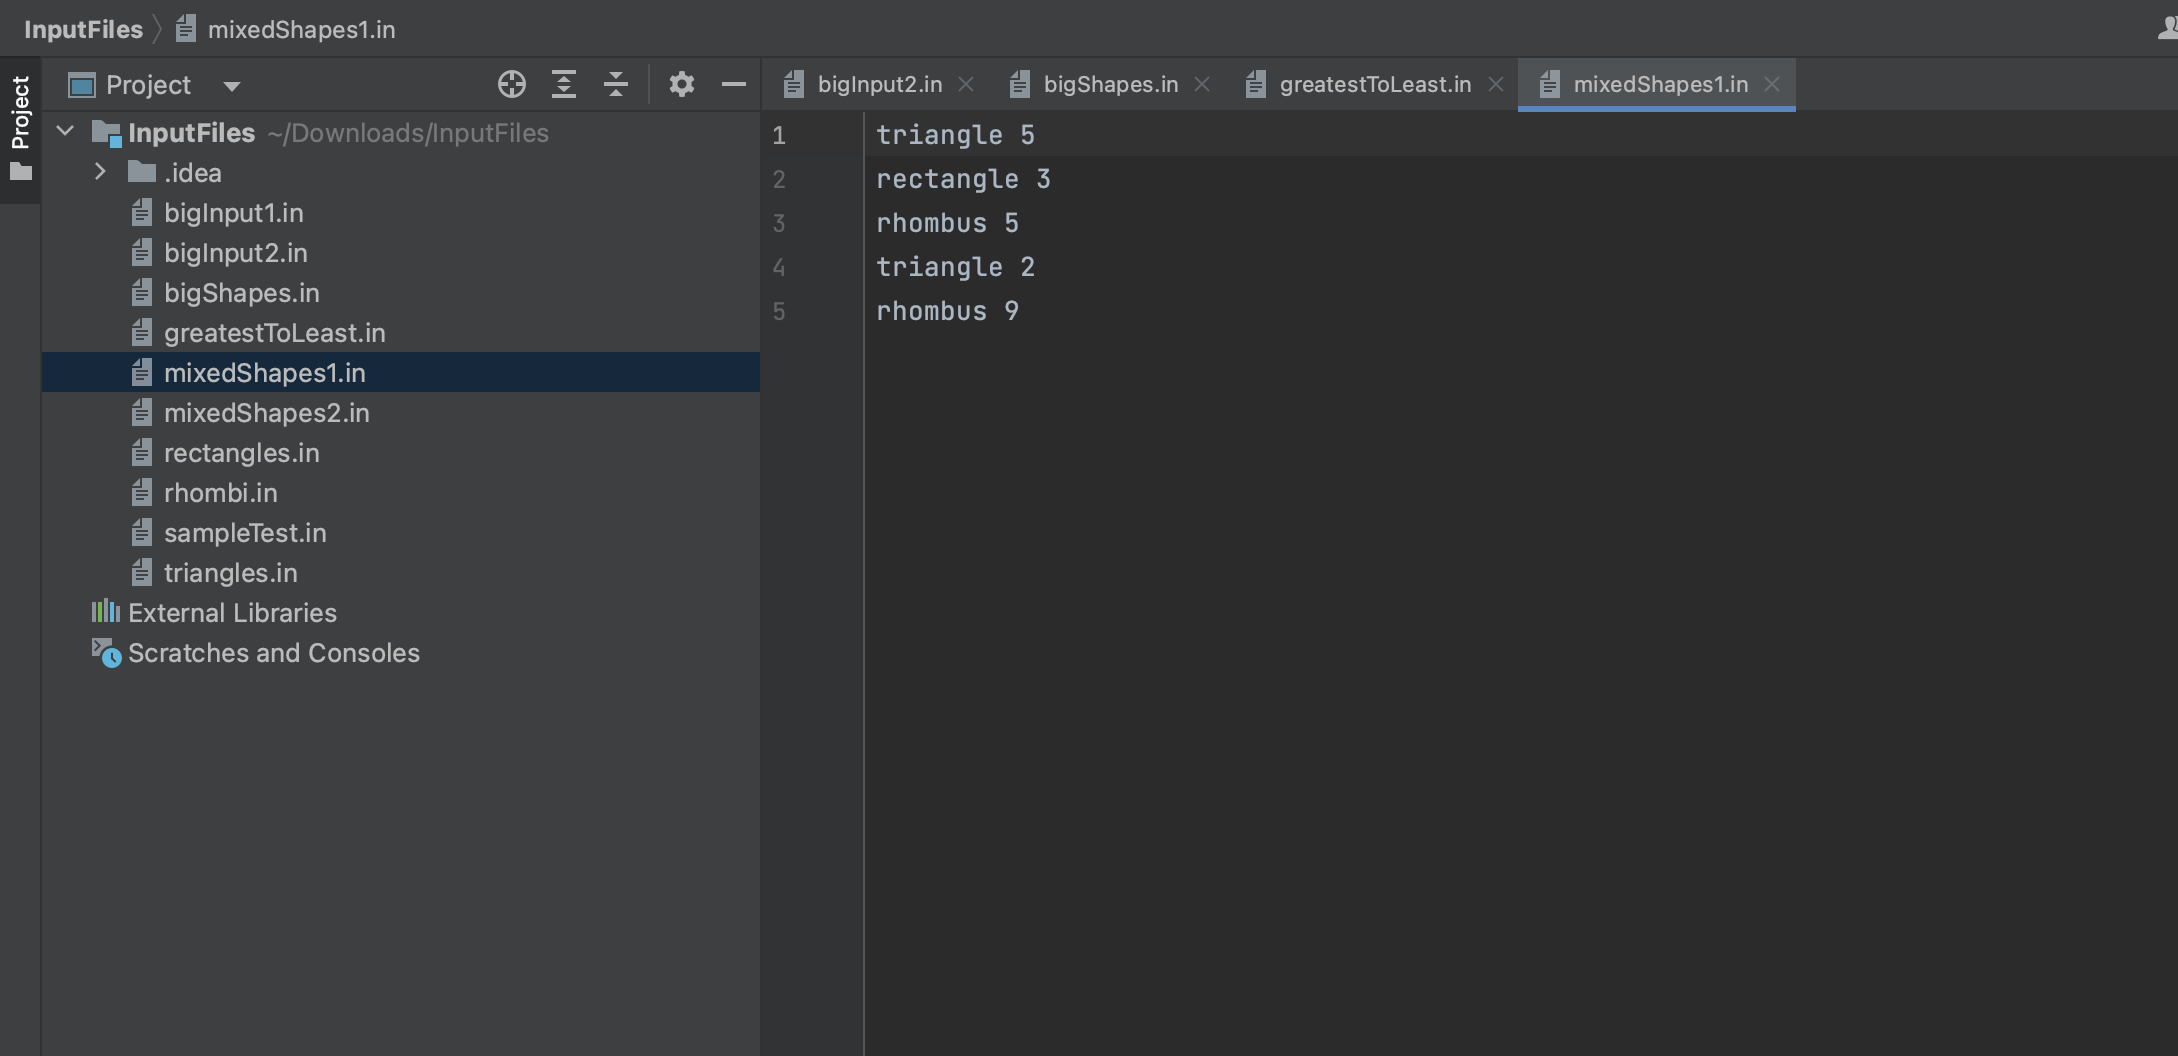This screenshot has width=2178, height=1056.
Task: Click line number 3 in the gutter
Action: [x=779, y=223]
